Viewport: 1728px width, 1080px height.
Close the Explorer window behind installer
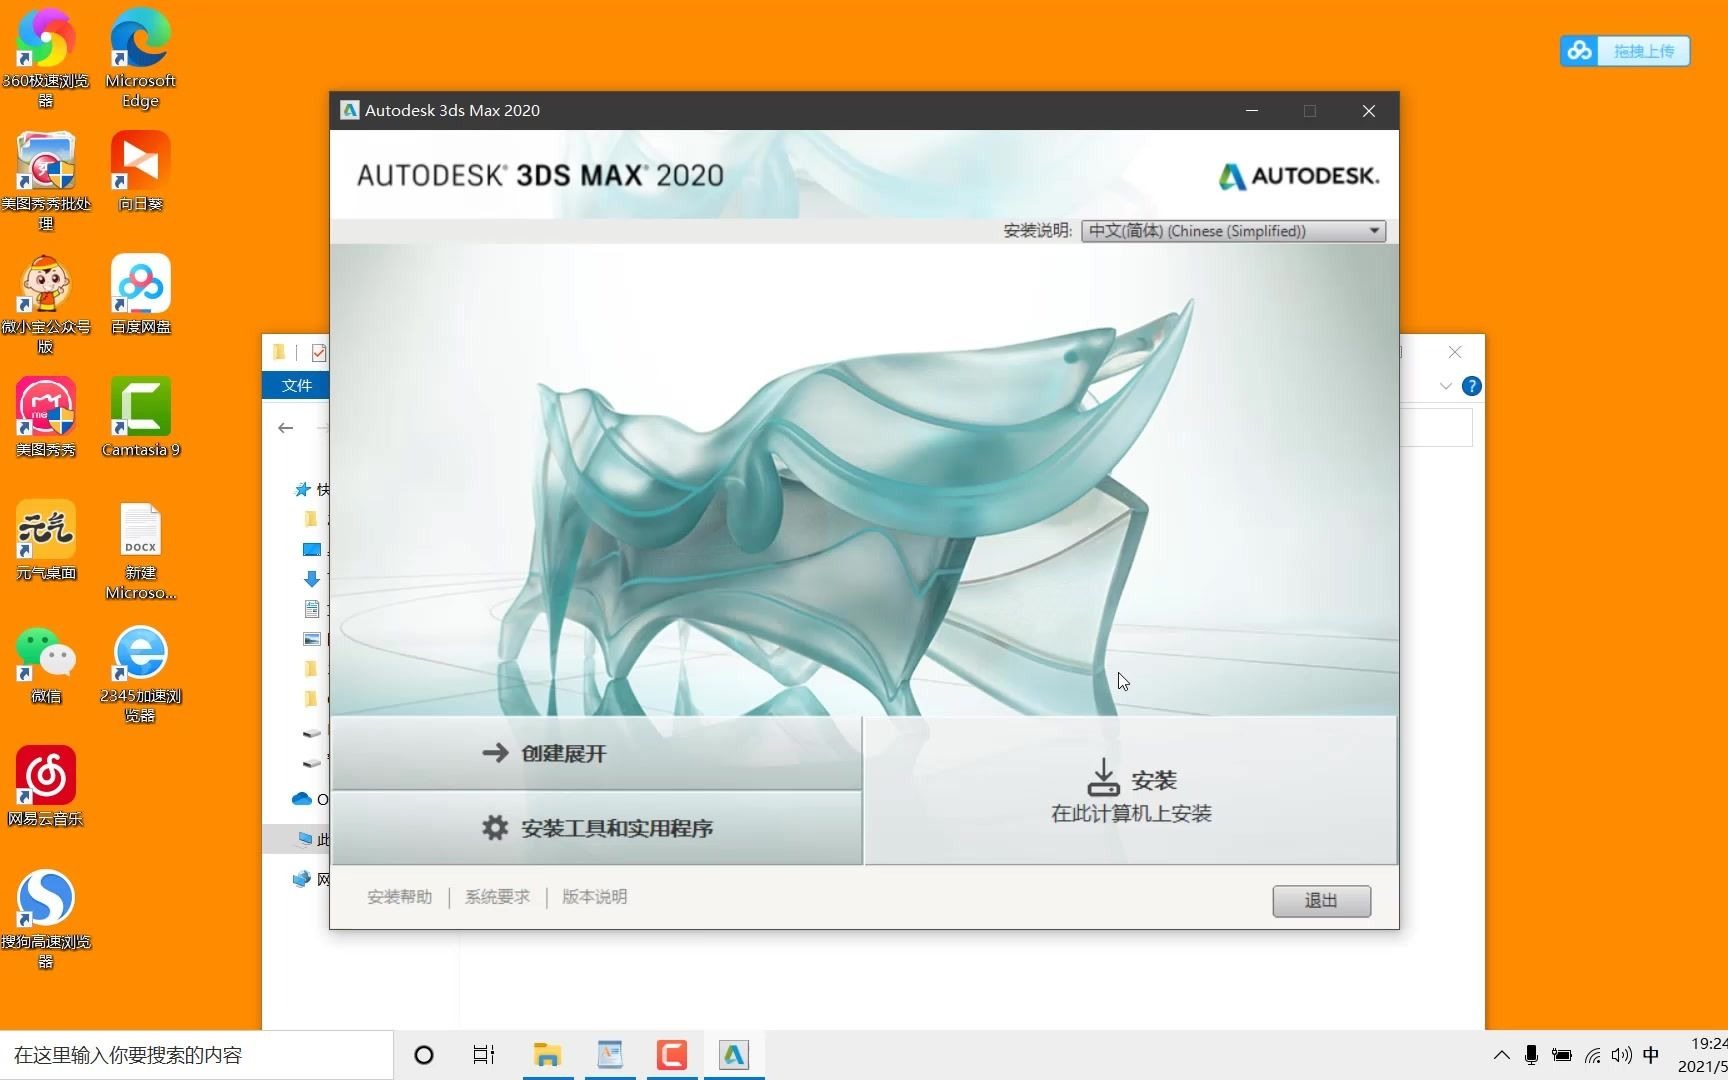1455,352
